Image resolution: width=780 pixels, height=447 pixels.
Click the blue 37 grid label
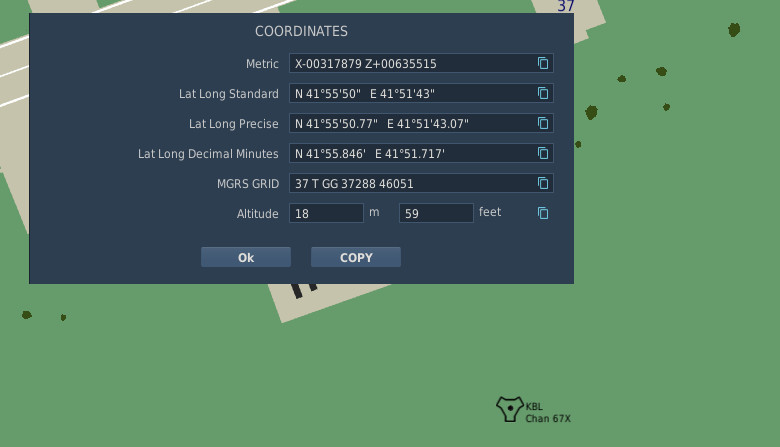566,6
